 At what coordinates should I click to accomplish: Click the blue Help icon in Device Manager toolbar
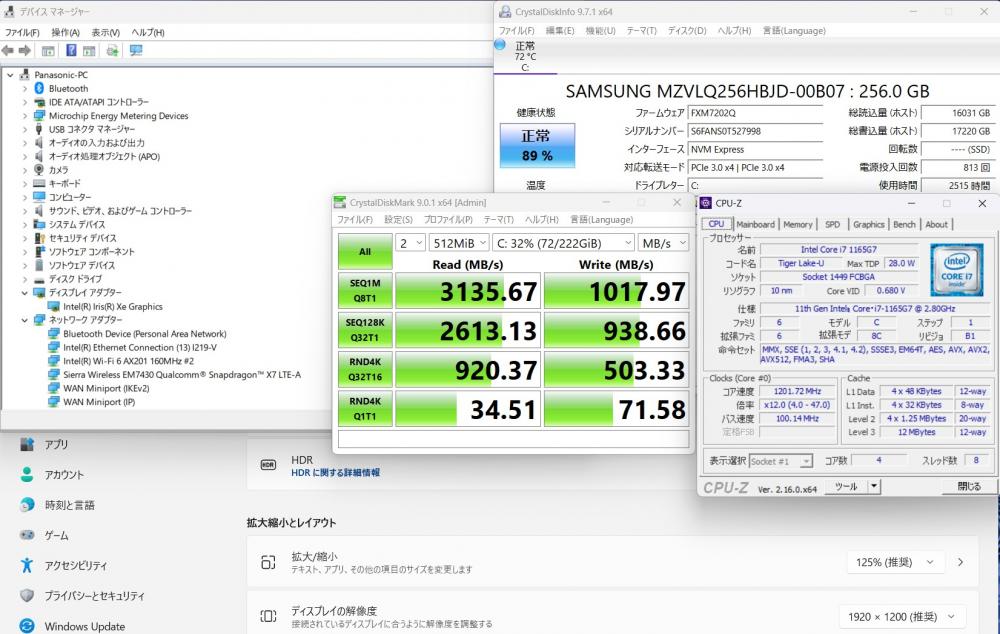(71, 50)
